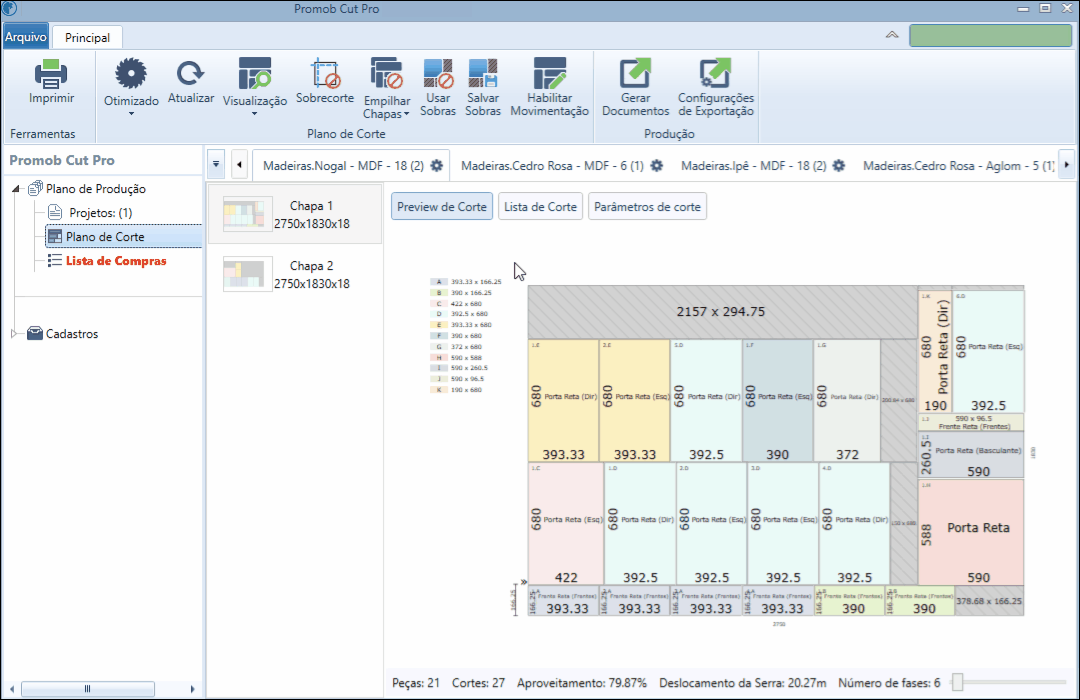Screen dimensions: 1080x700
Task: Select the Porta Reta (Basculante) 590 piece
Action: [x=970, y=455]
